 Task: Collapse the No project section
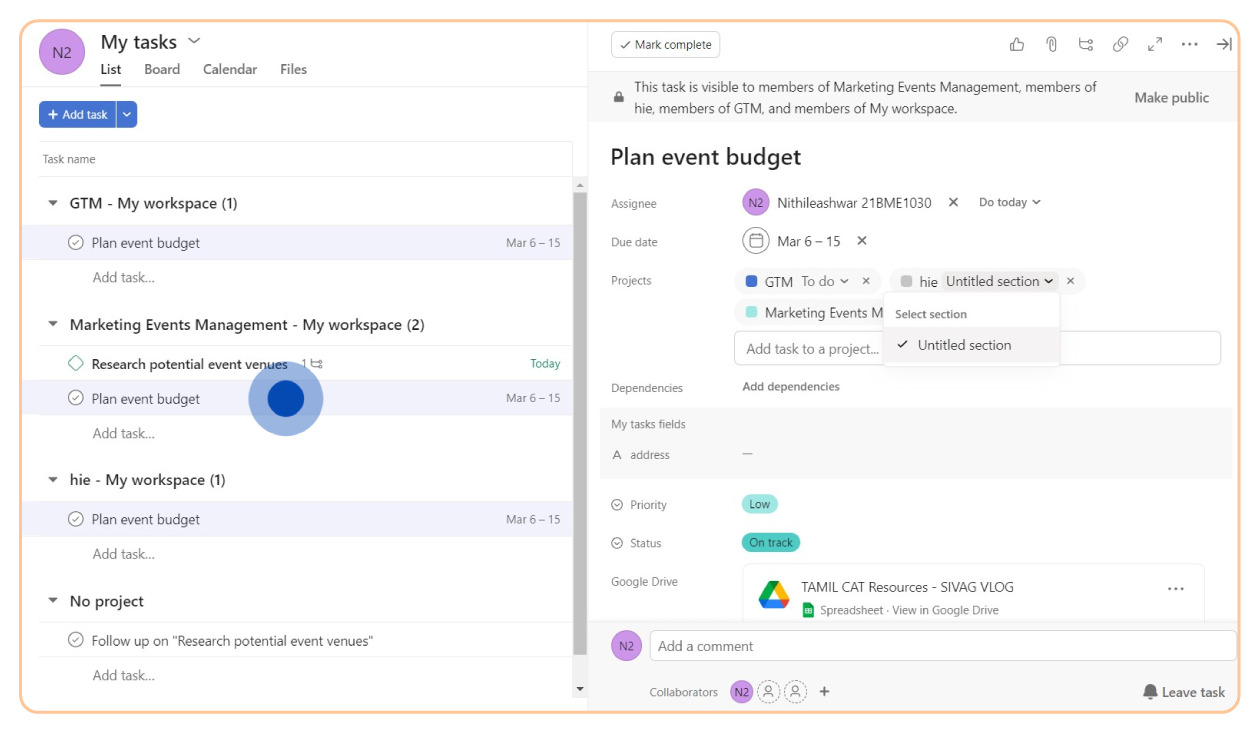(x=53, y=601)
